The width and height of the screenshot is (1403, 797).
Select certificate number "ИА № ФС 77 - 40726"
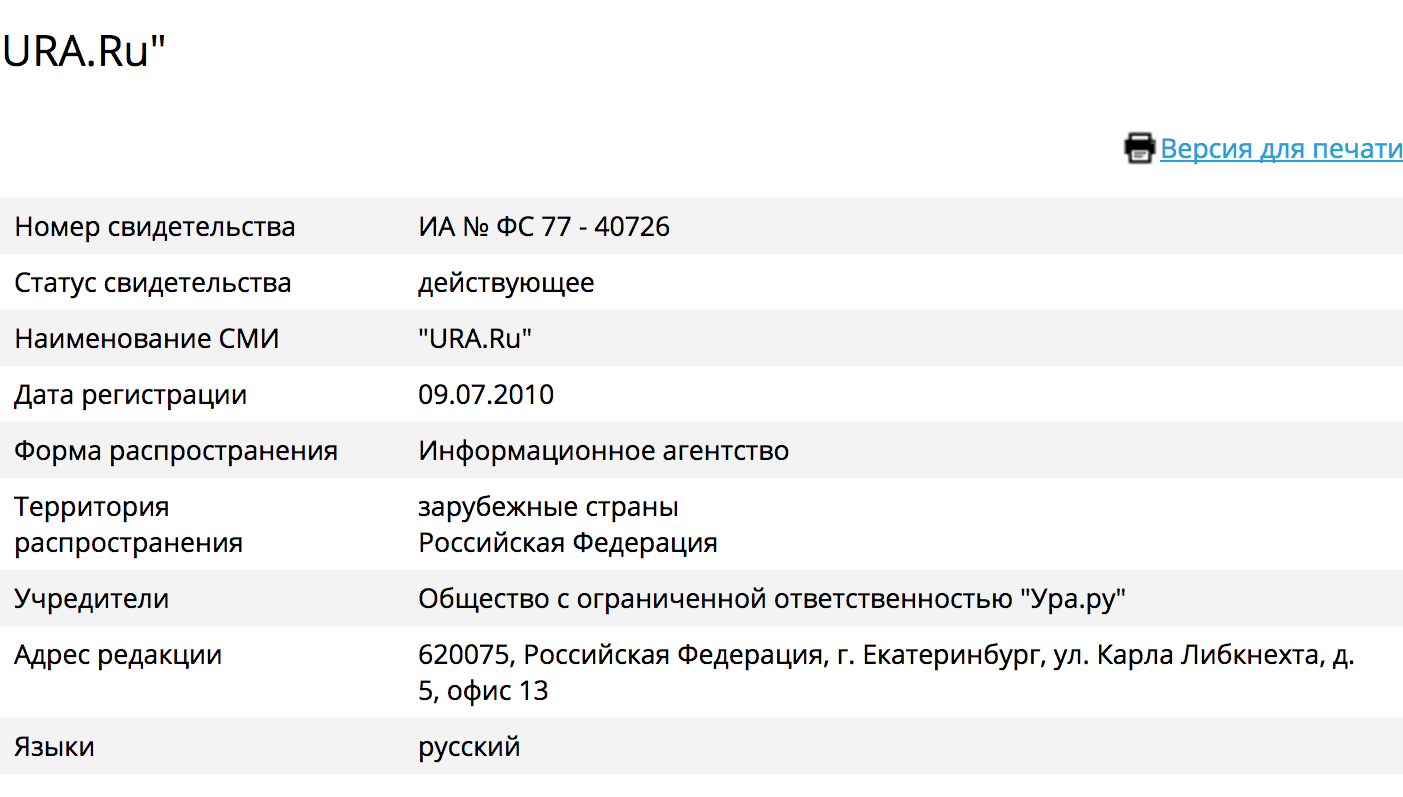point(544,227)
